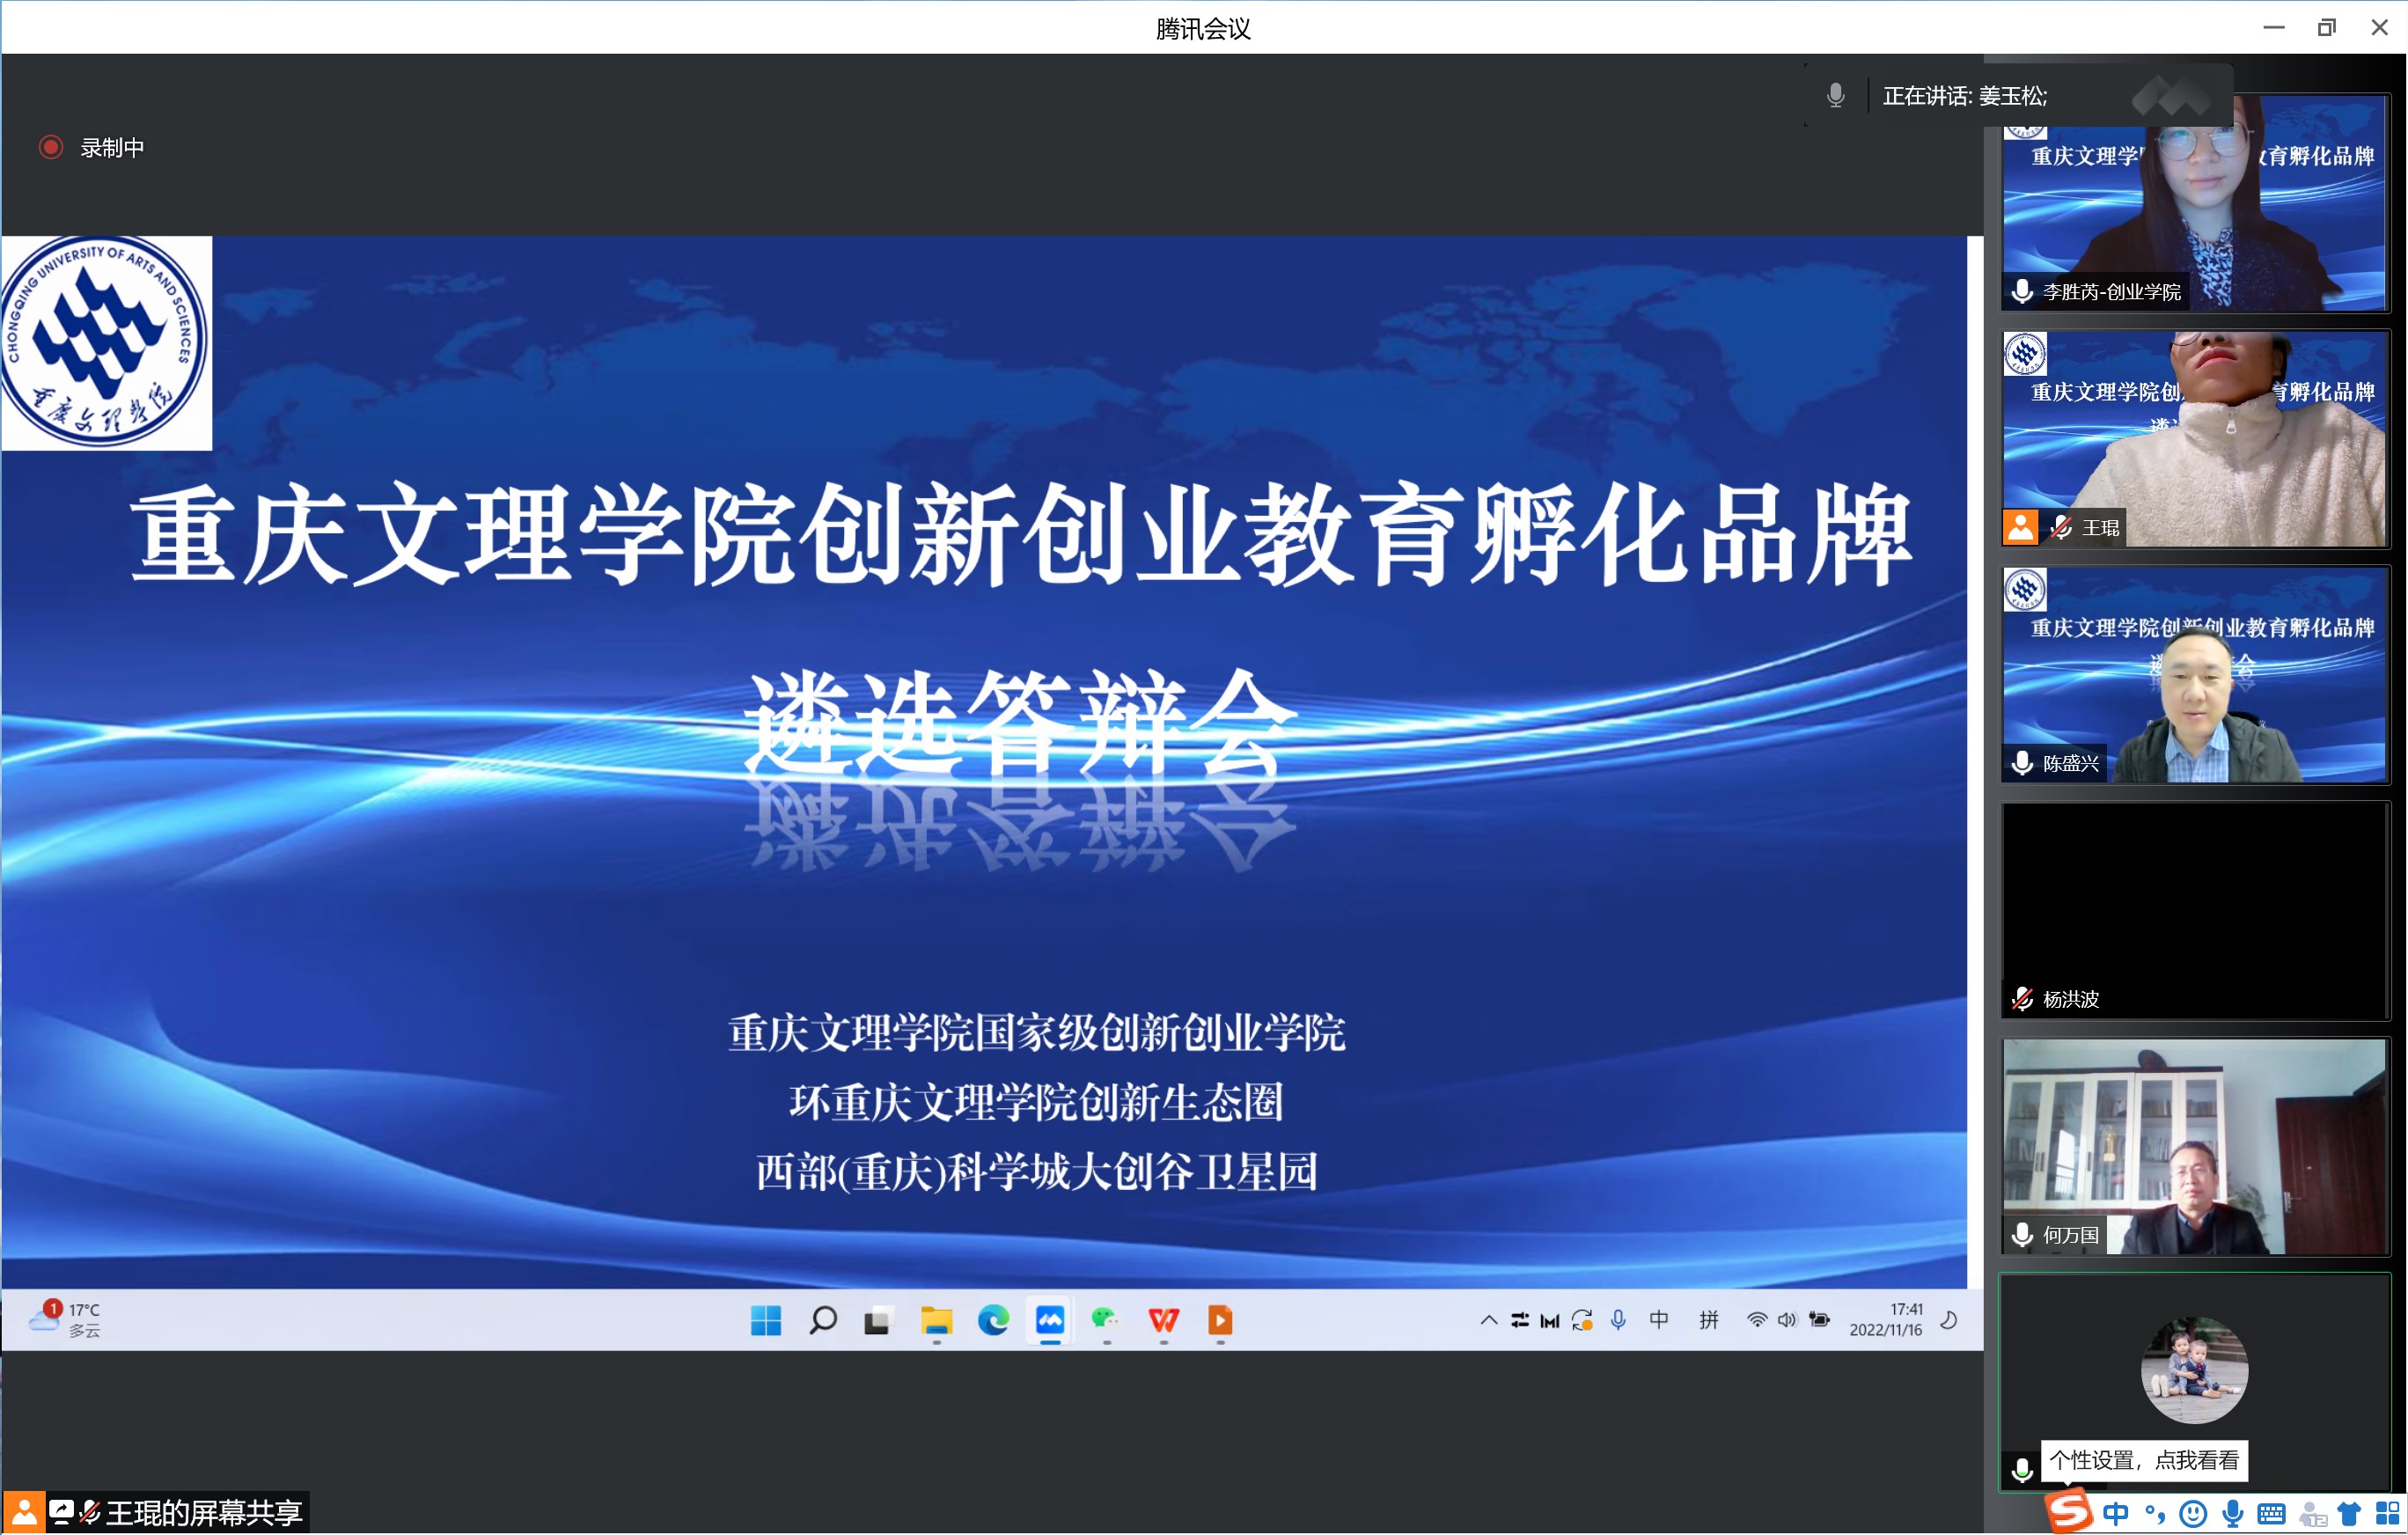Toggle Sogou Chinese/English mode (中)
The height and width of the screenshot is (1535, 2408).
[2116, 1514]
